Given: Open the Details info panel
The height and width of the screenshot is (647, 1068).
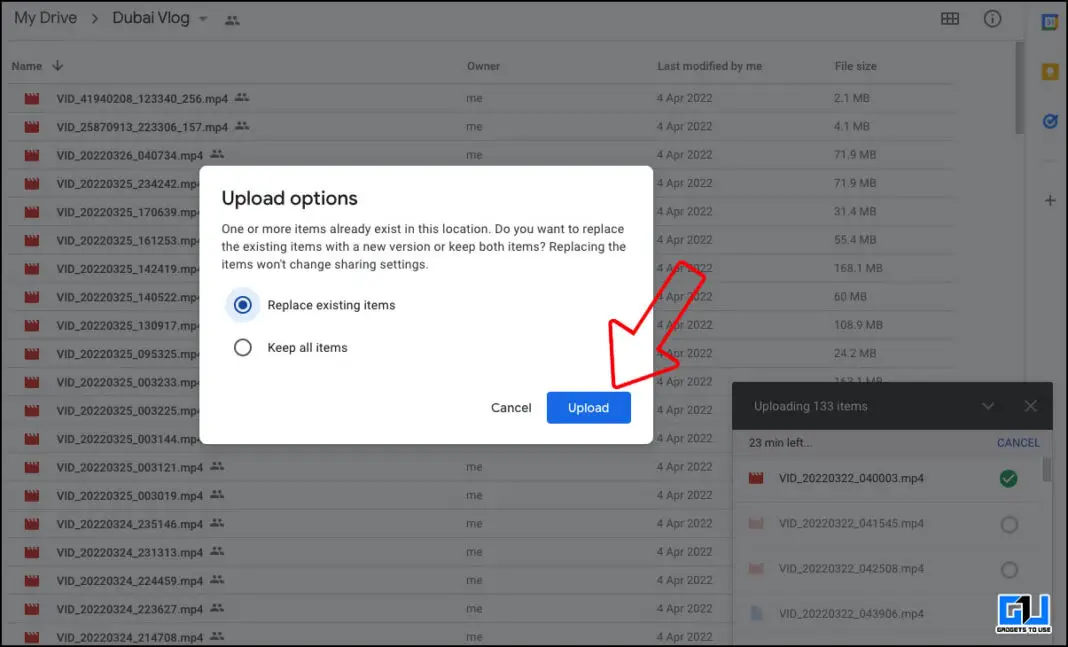Looking at the screenshot, I should tap(992, 18).
